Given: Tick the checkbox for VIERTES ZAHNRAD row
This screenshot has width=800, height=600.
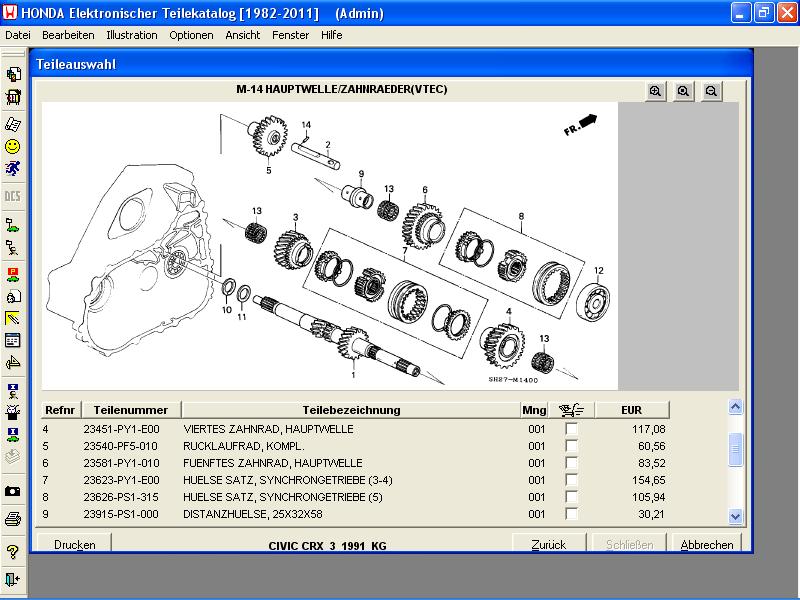Looking at the screenshot, I should [x=571, y=429].
